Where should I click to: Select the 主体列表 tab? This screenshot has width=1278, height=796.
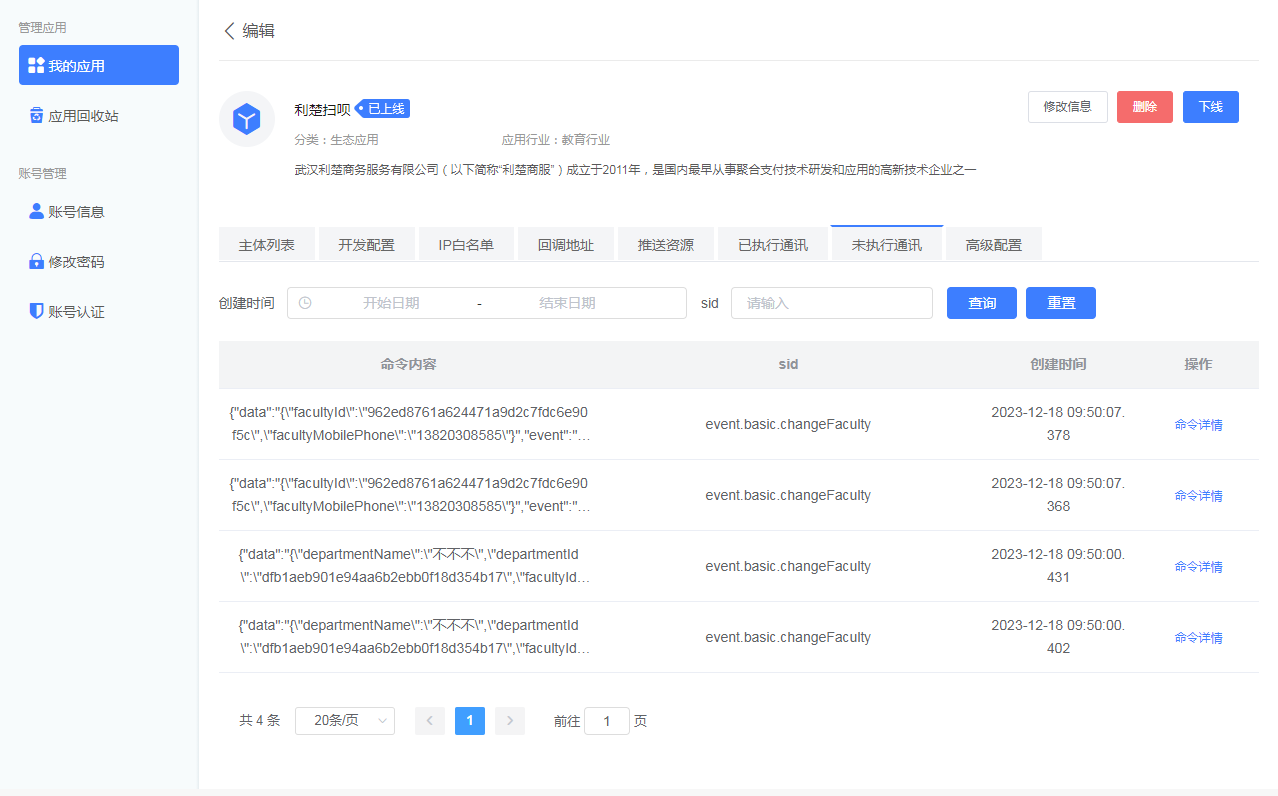click(x=266, y=243)
